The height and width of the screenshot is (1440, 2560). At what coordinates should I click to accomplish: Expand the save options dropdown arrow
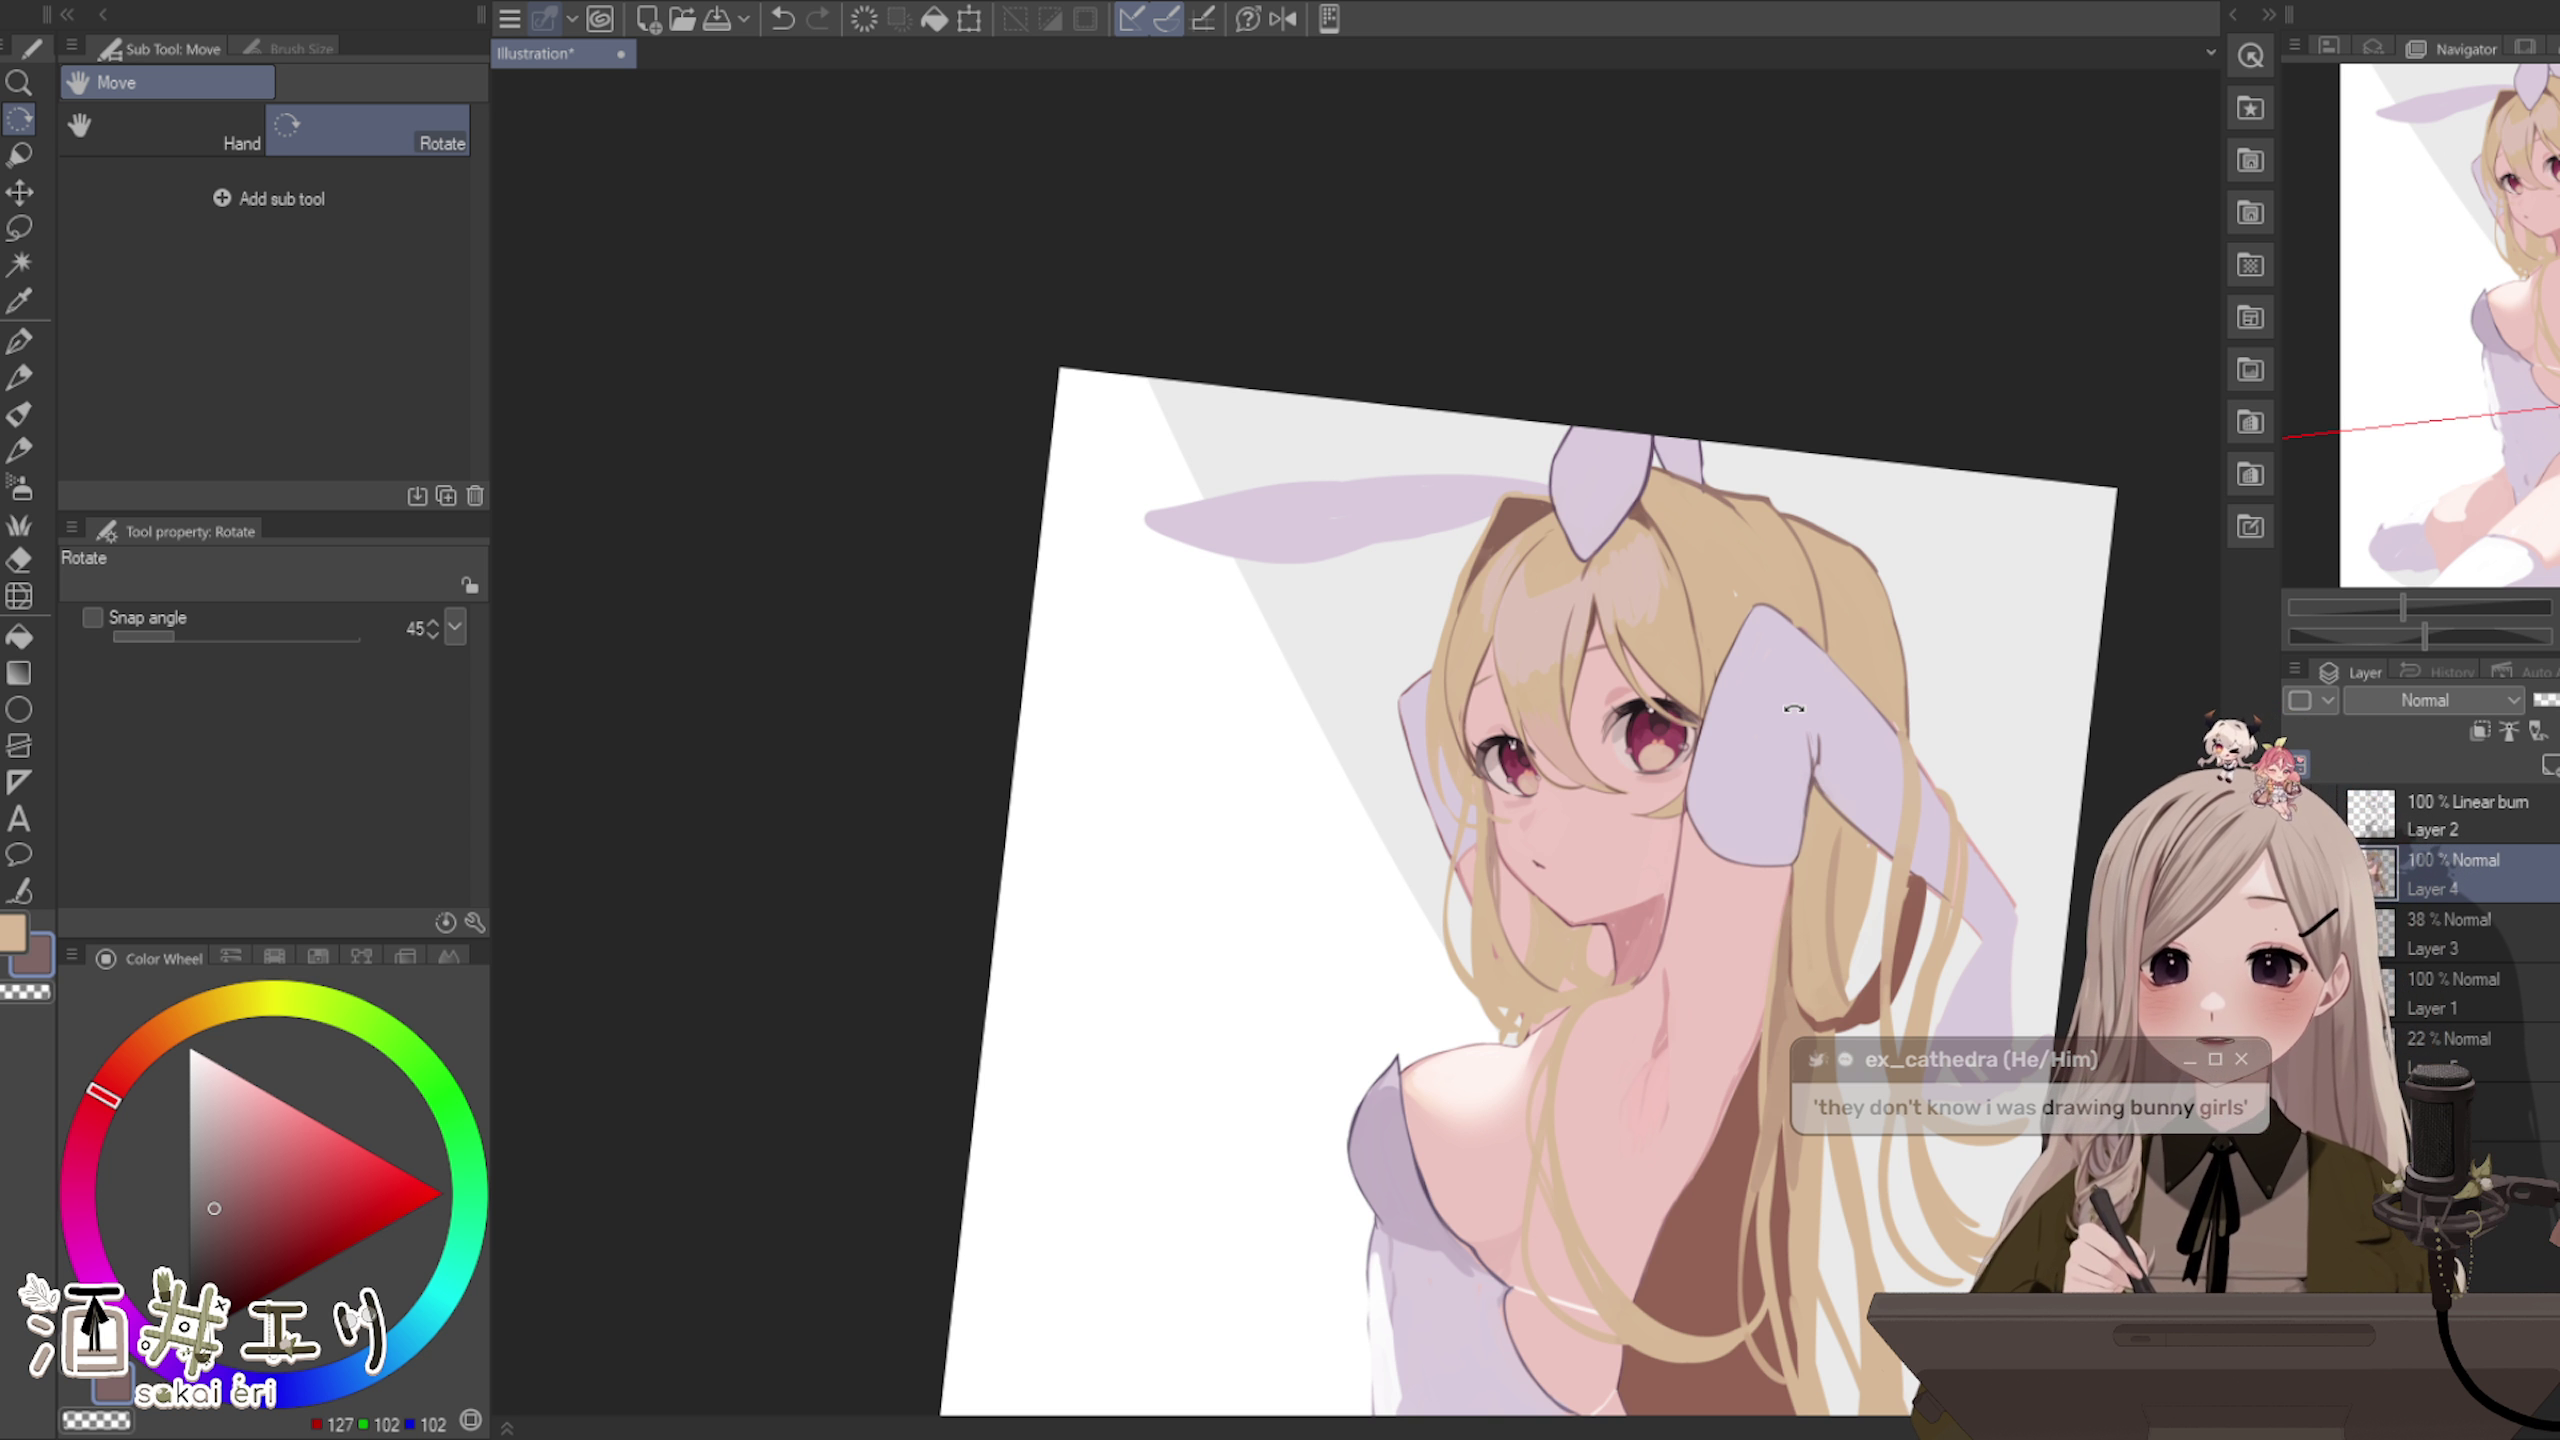point(743,19)
